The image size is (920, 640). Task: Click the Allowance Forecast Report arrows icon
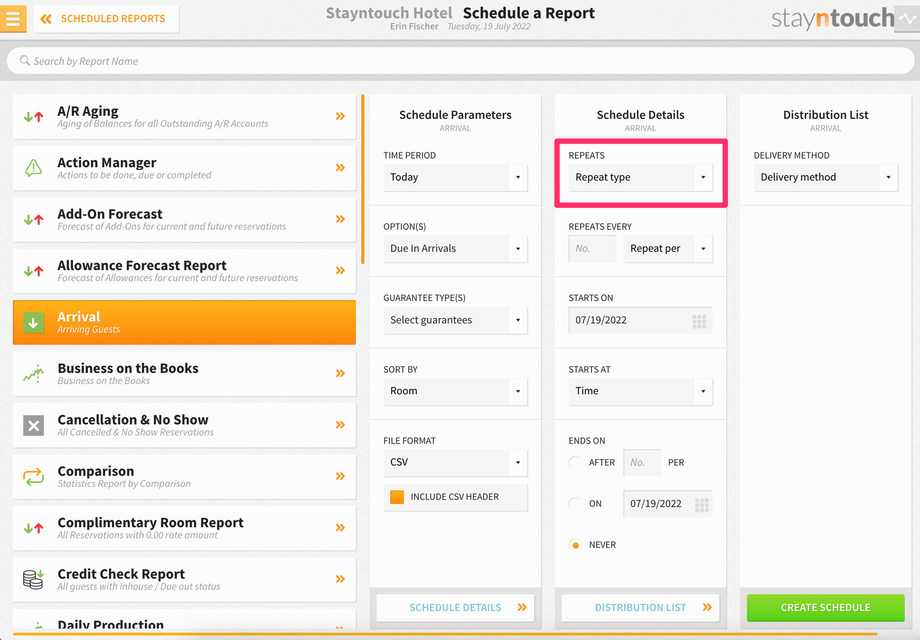point(33,271)
